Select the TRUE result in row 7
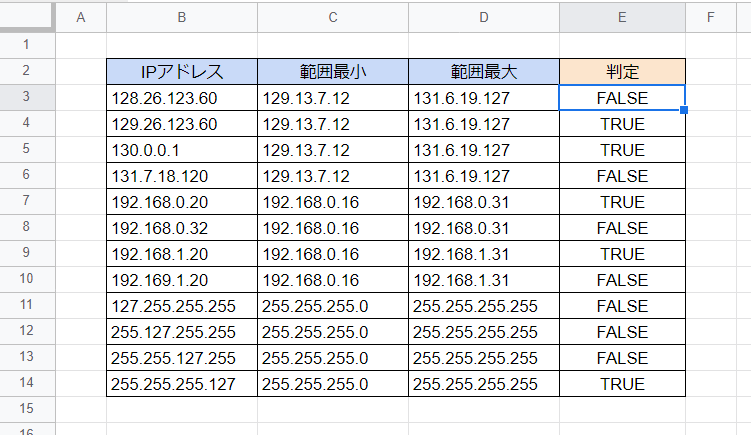This screenshot has height=435, width=751. (x=622, y=202)
